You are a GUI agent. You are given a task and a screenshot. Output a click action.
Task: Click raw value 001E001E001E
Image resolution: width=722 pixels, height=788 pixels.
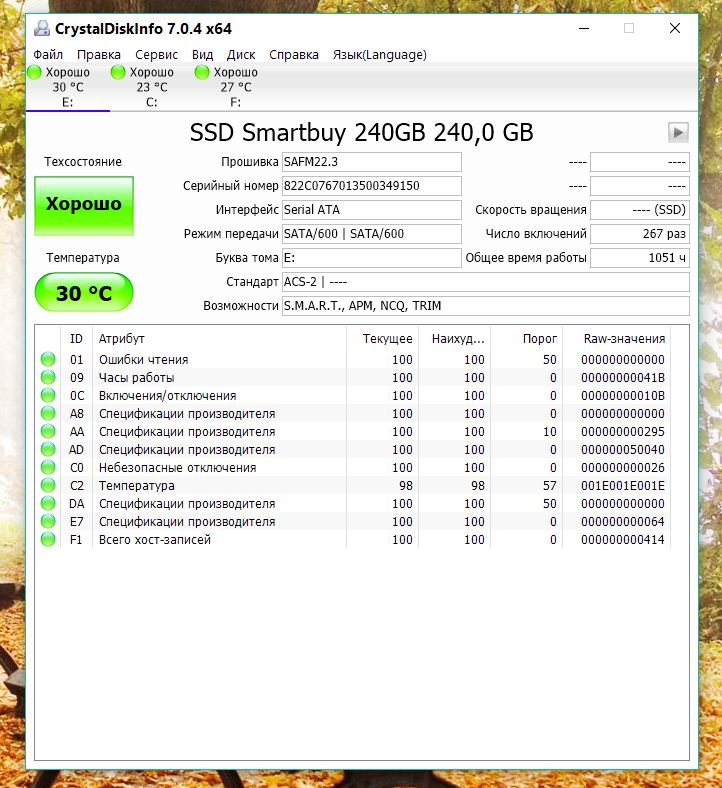623,485
